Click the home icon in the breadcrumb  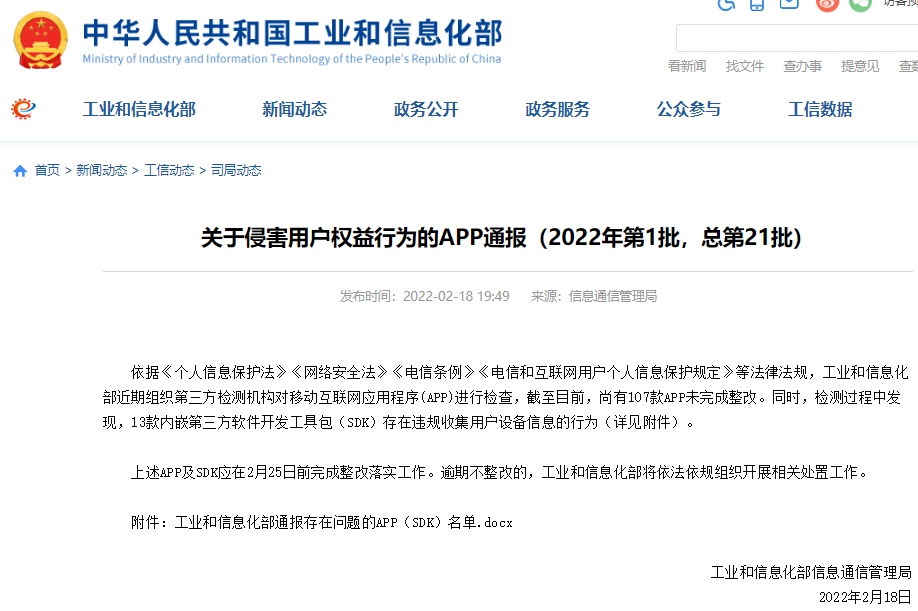tap(17, 170)
